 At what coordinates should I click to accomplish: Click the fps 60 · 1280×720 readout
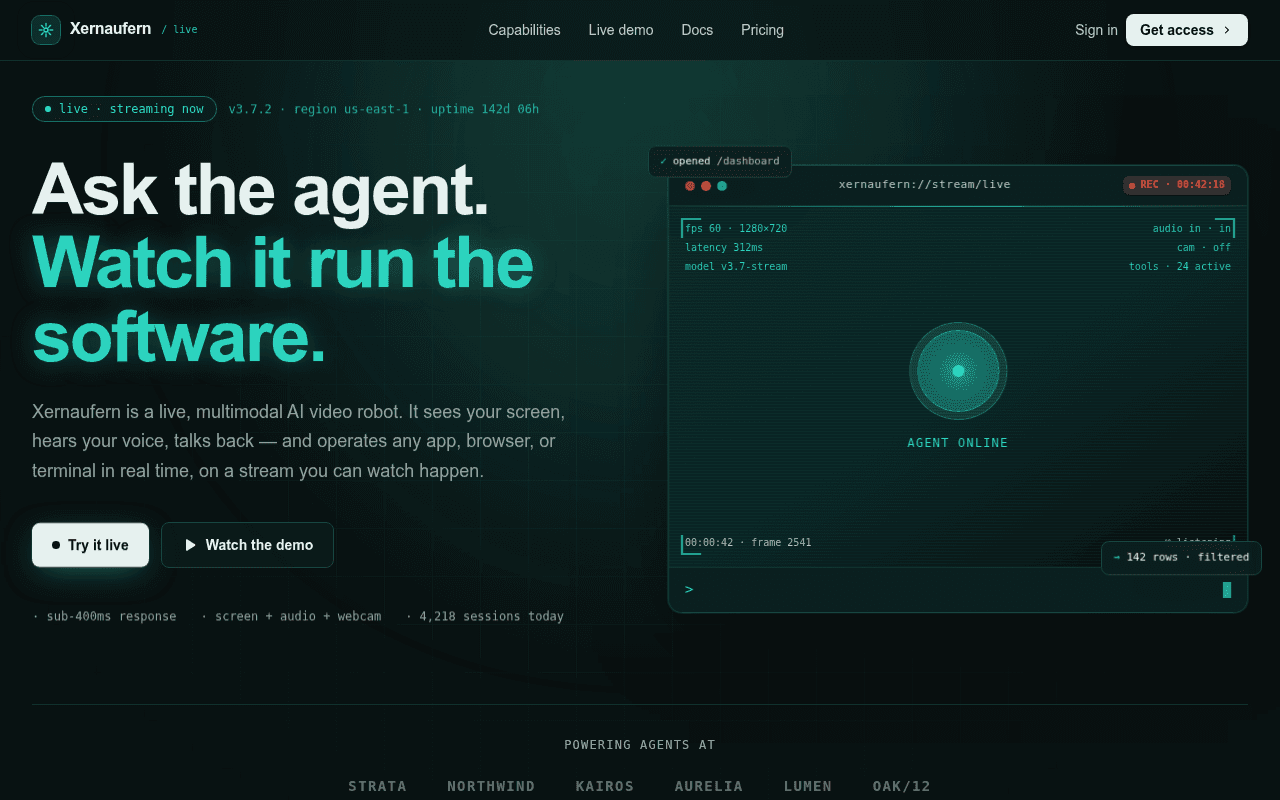tap(736, 228)
